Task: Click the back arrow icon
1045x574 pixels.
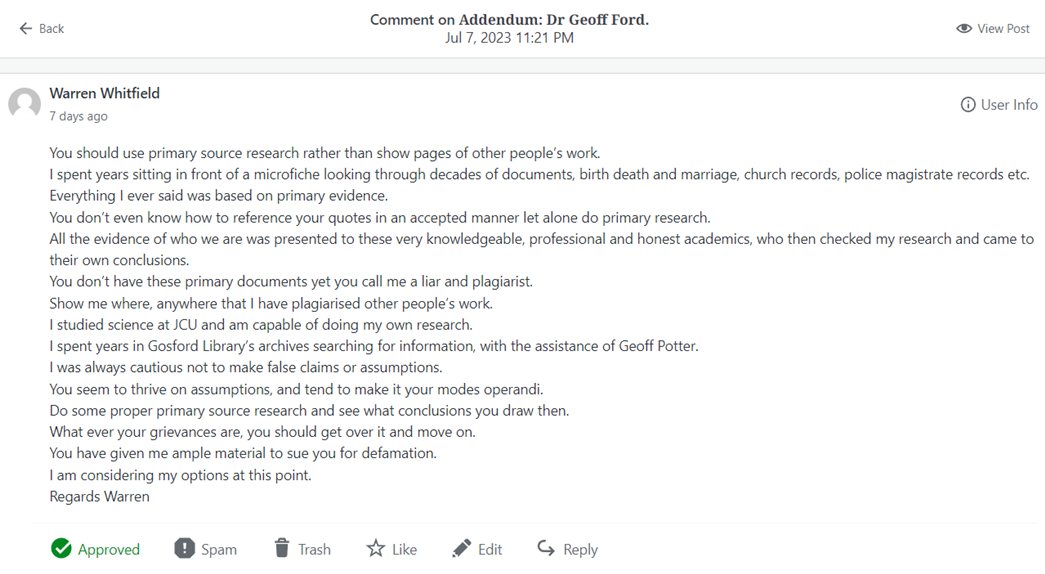Action: [26, 29]
